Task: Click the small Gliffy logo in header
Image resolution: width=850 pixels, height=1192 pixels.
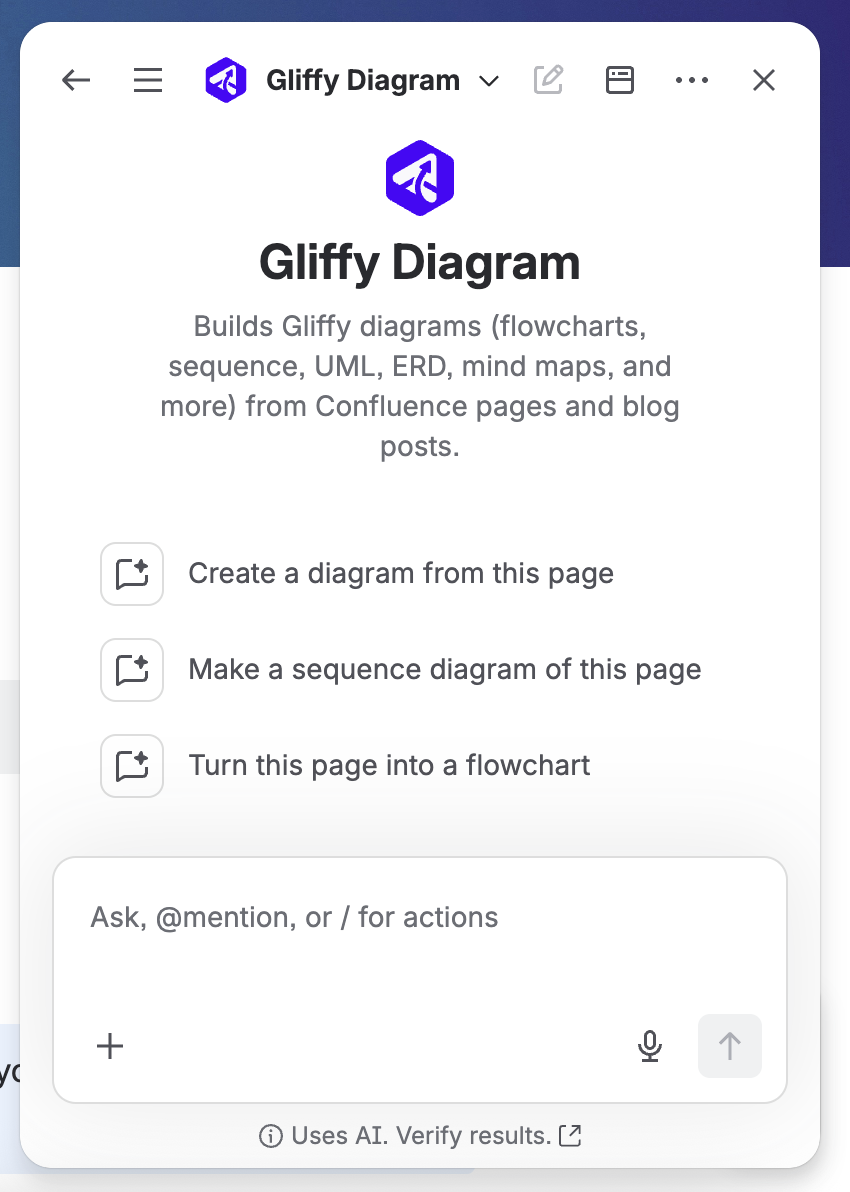Action: point(226,80)
